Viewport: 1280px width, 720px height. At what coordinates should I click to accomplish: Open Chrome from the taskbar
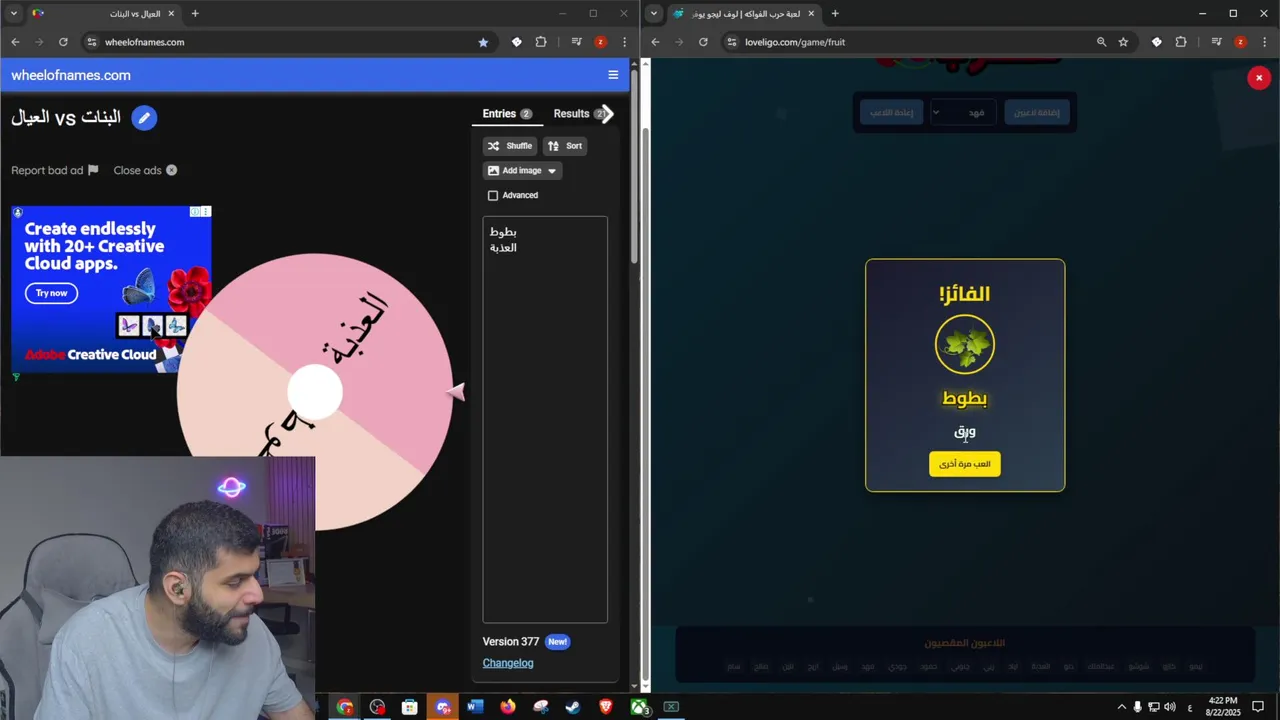[x=345, y=707]
